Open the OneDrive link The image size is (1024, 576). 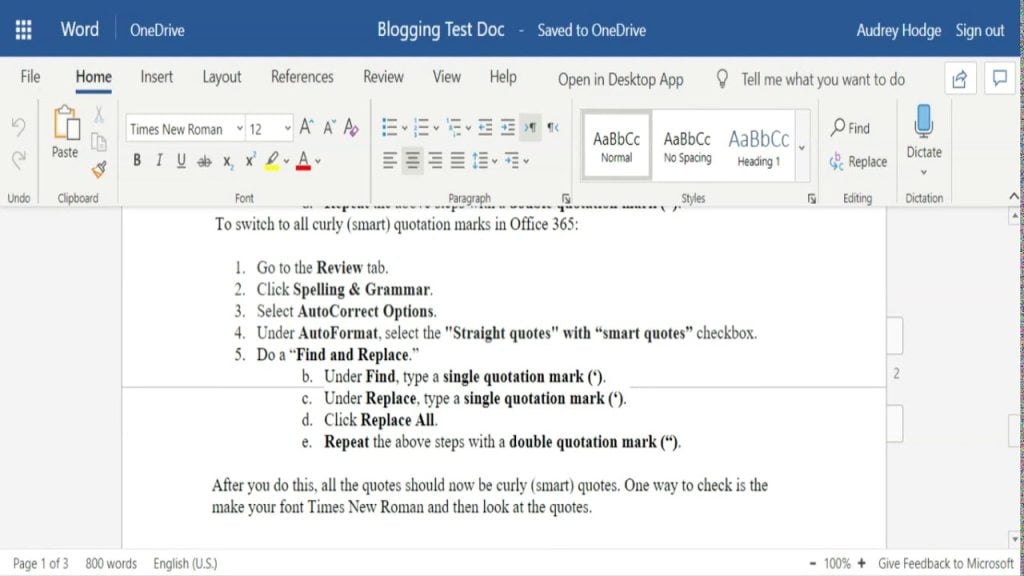click(157, 31)
